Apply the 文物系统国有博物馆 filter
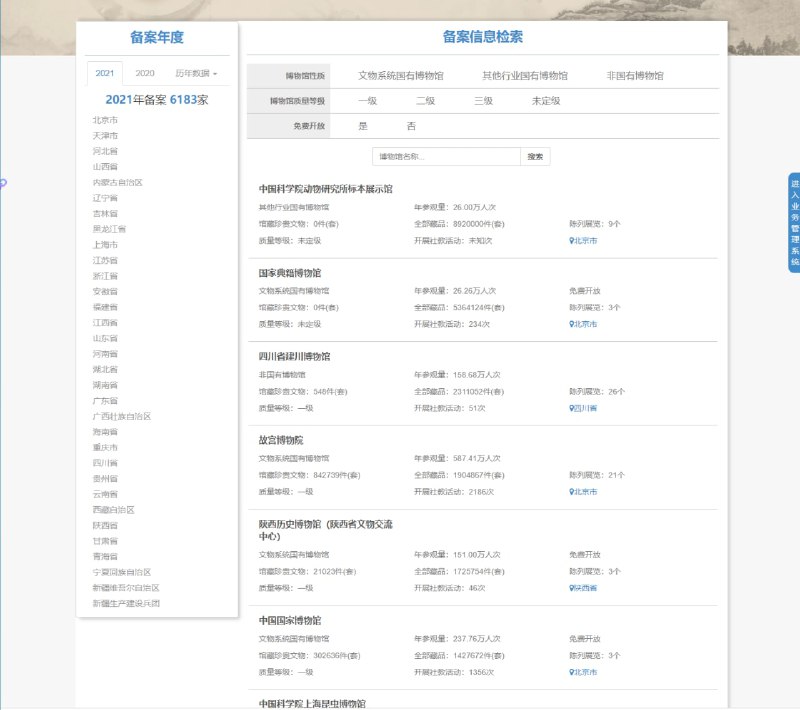Image resolution: width=800 pixels, height=710 pixels. [401, 73]
